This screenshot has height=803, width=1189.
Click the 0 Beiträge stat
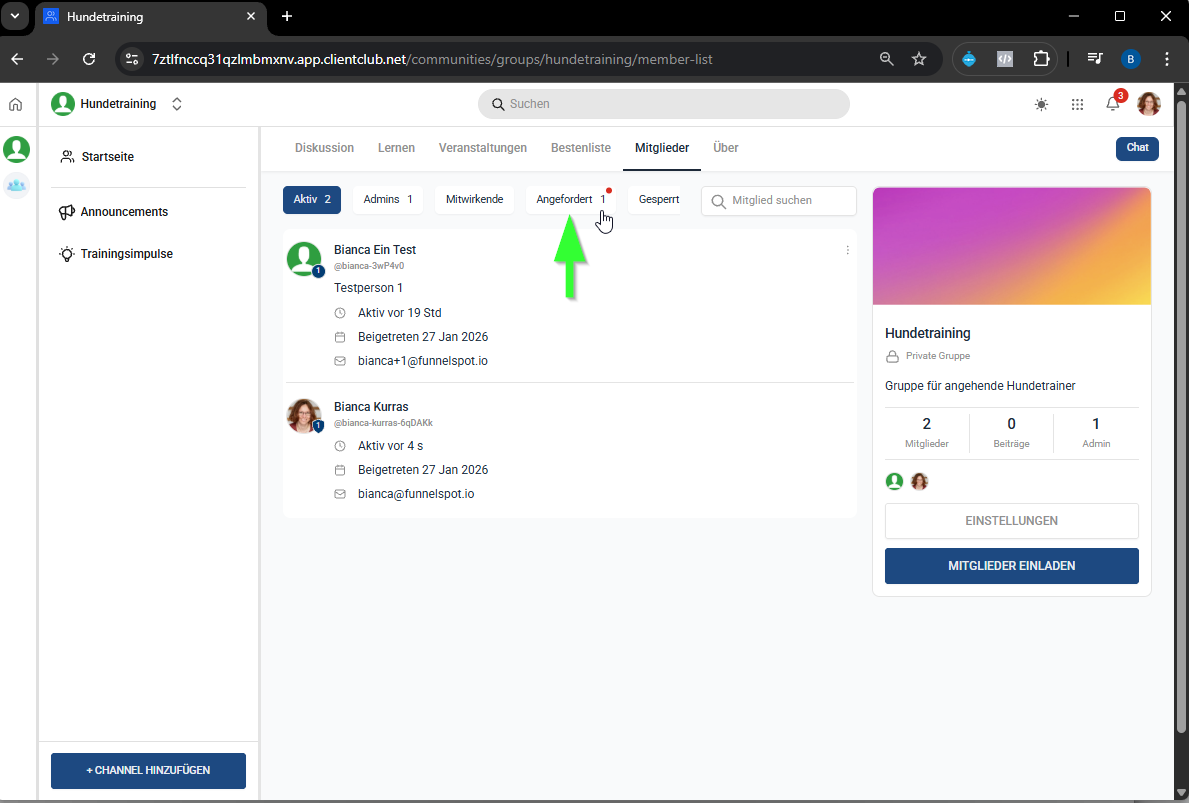pyautogui.click(x=1012, y=432)
